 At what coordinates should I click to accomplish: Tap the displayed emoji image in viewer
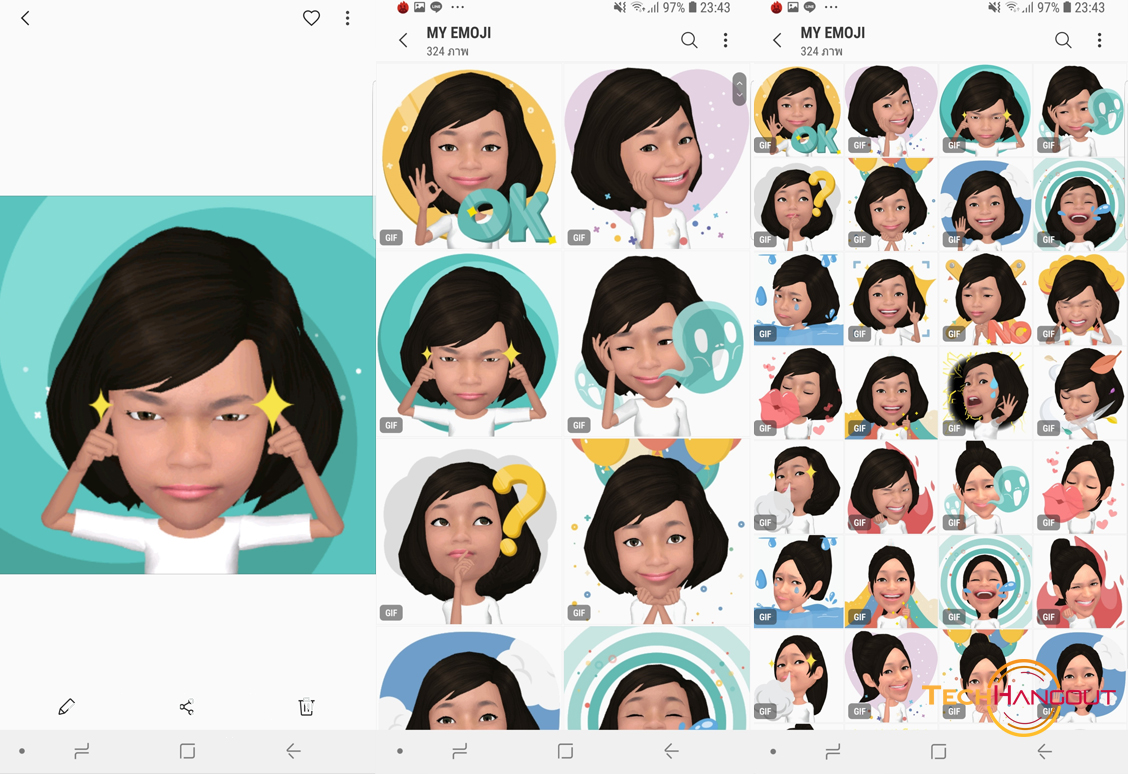[188, 385]
